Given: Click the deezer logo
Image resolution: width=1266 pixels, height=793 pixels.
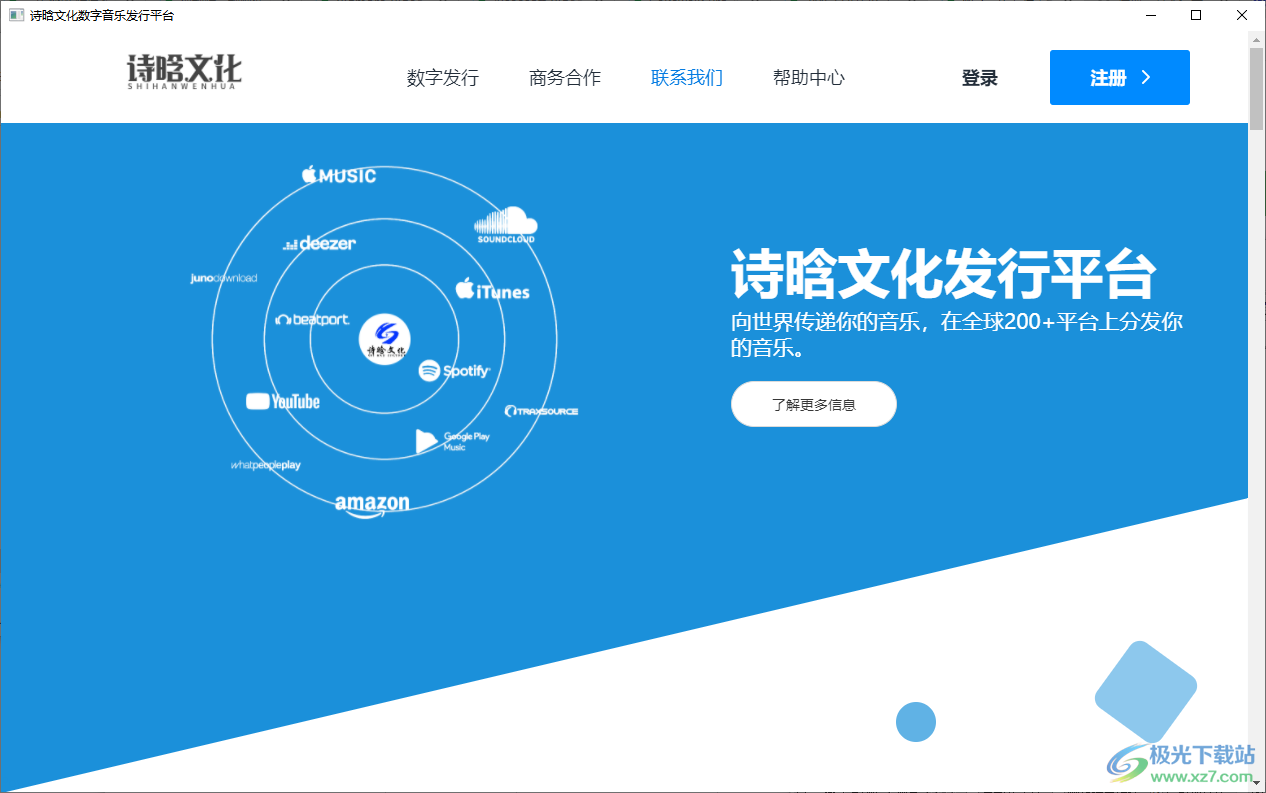Looking at the screenshot, I should pos(320,242).
